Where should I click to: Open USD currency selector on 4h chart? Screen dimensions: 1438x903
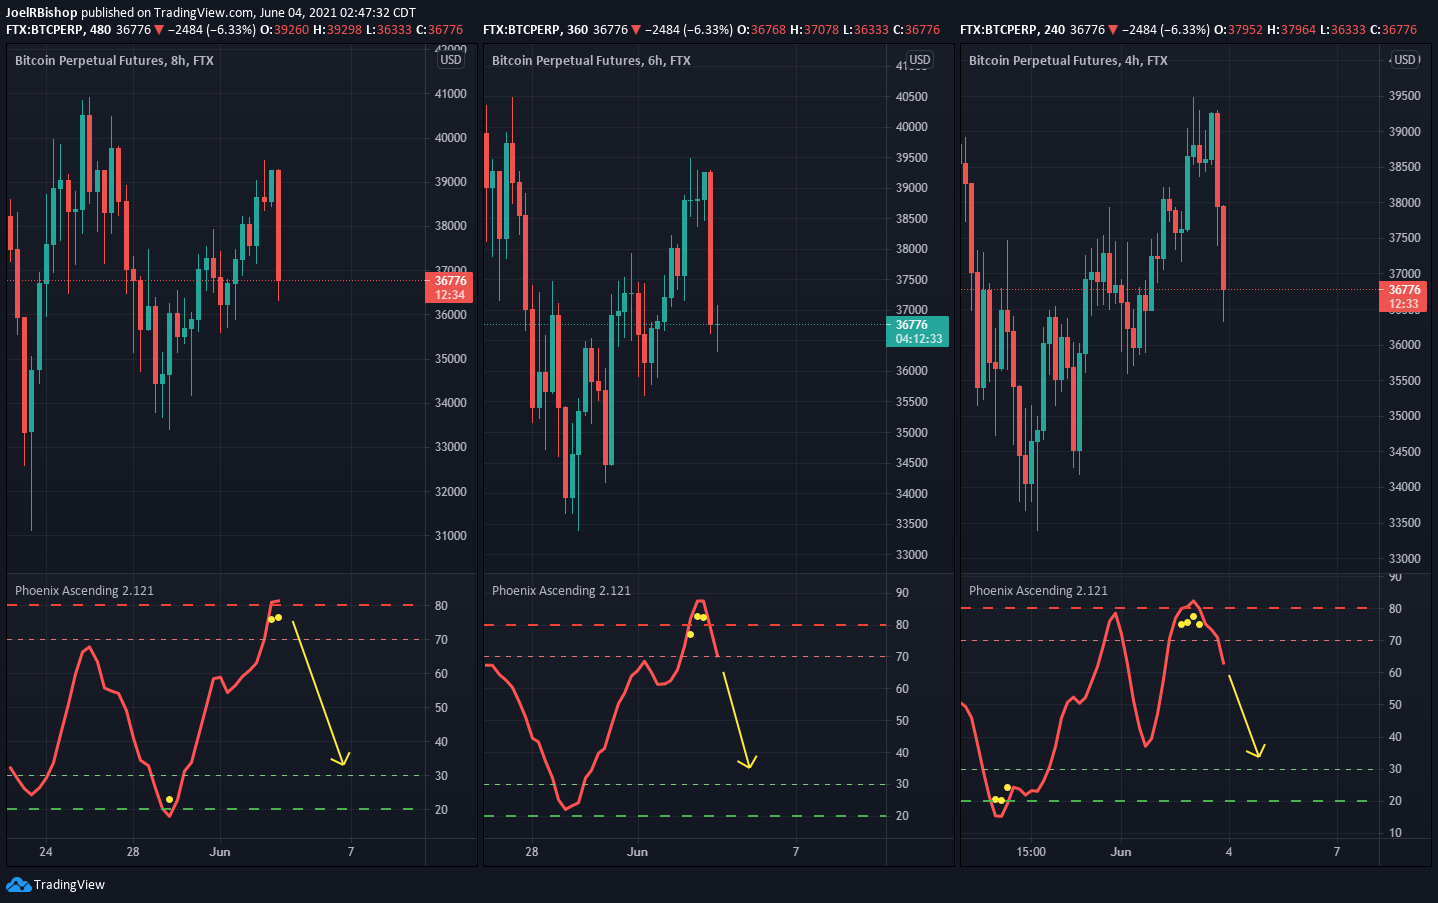click(x=1405, y=60)
